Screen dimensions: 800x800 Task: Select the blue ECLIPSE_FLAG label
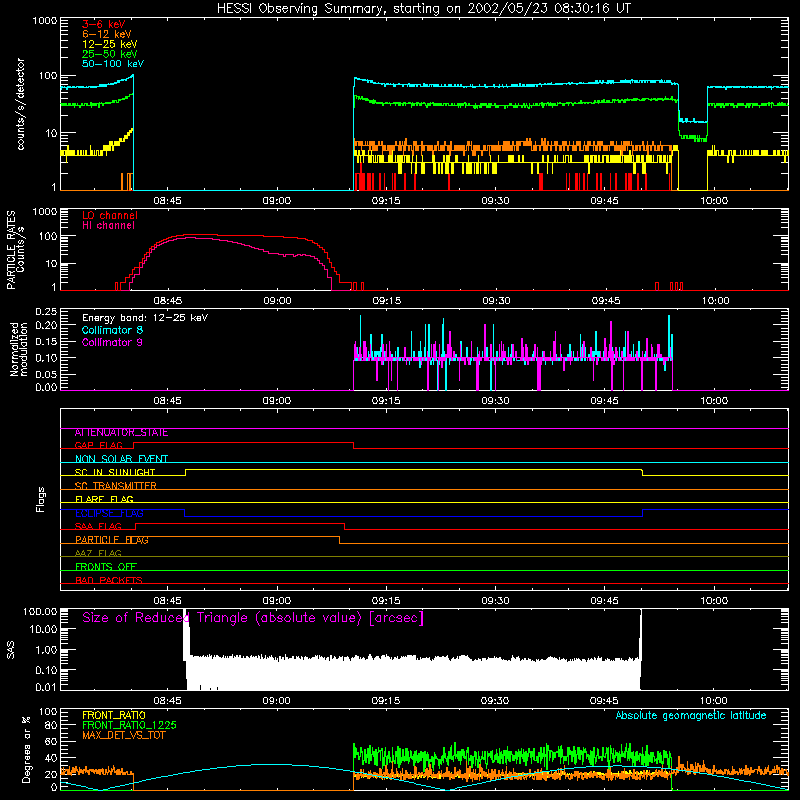109,513
